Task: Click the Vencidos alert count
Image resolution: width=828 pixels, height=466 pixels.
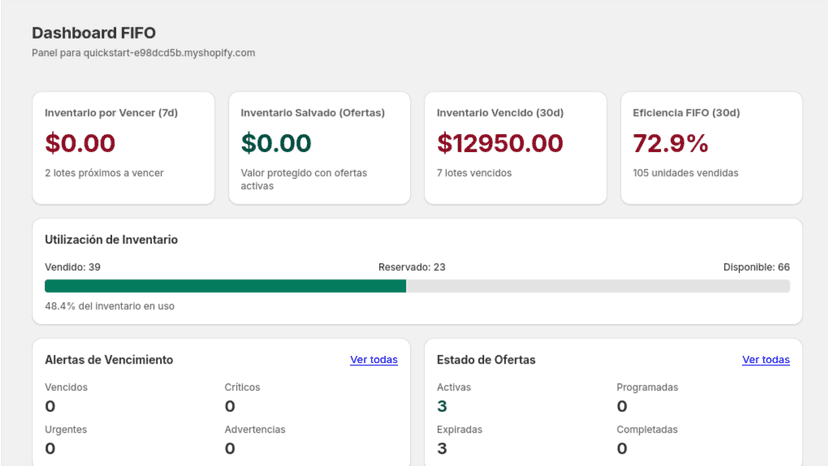Action: coord(50,406)
